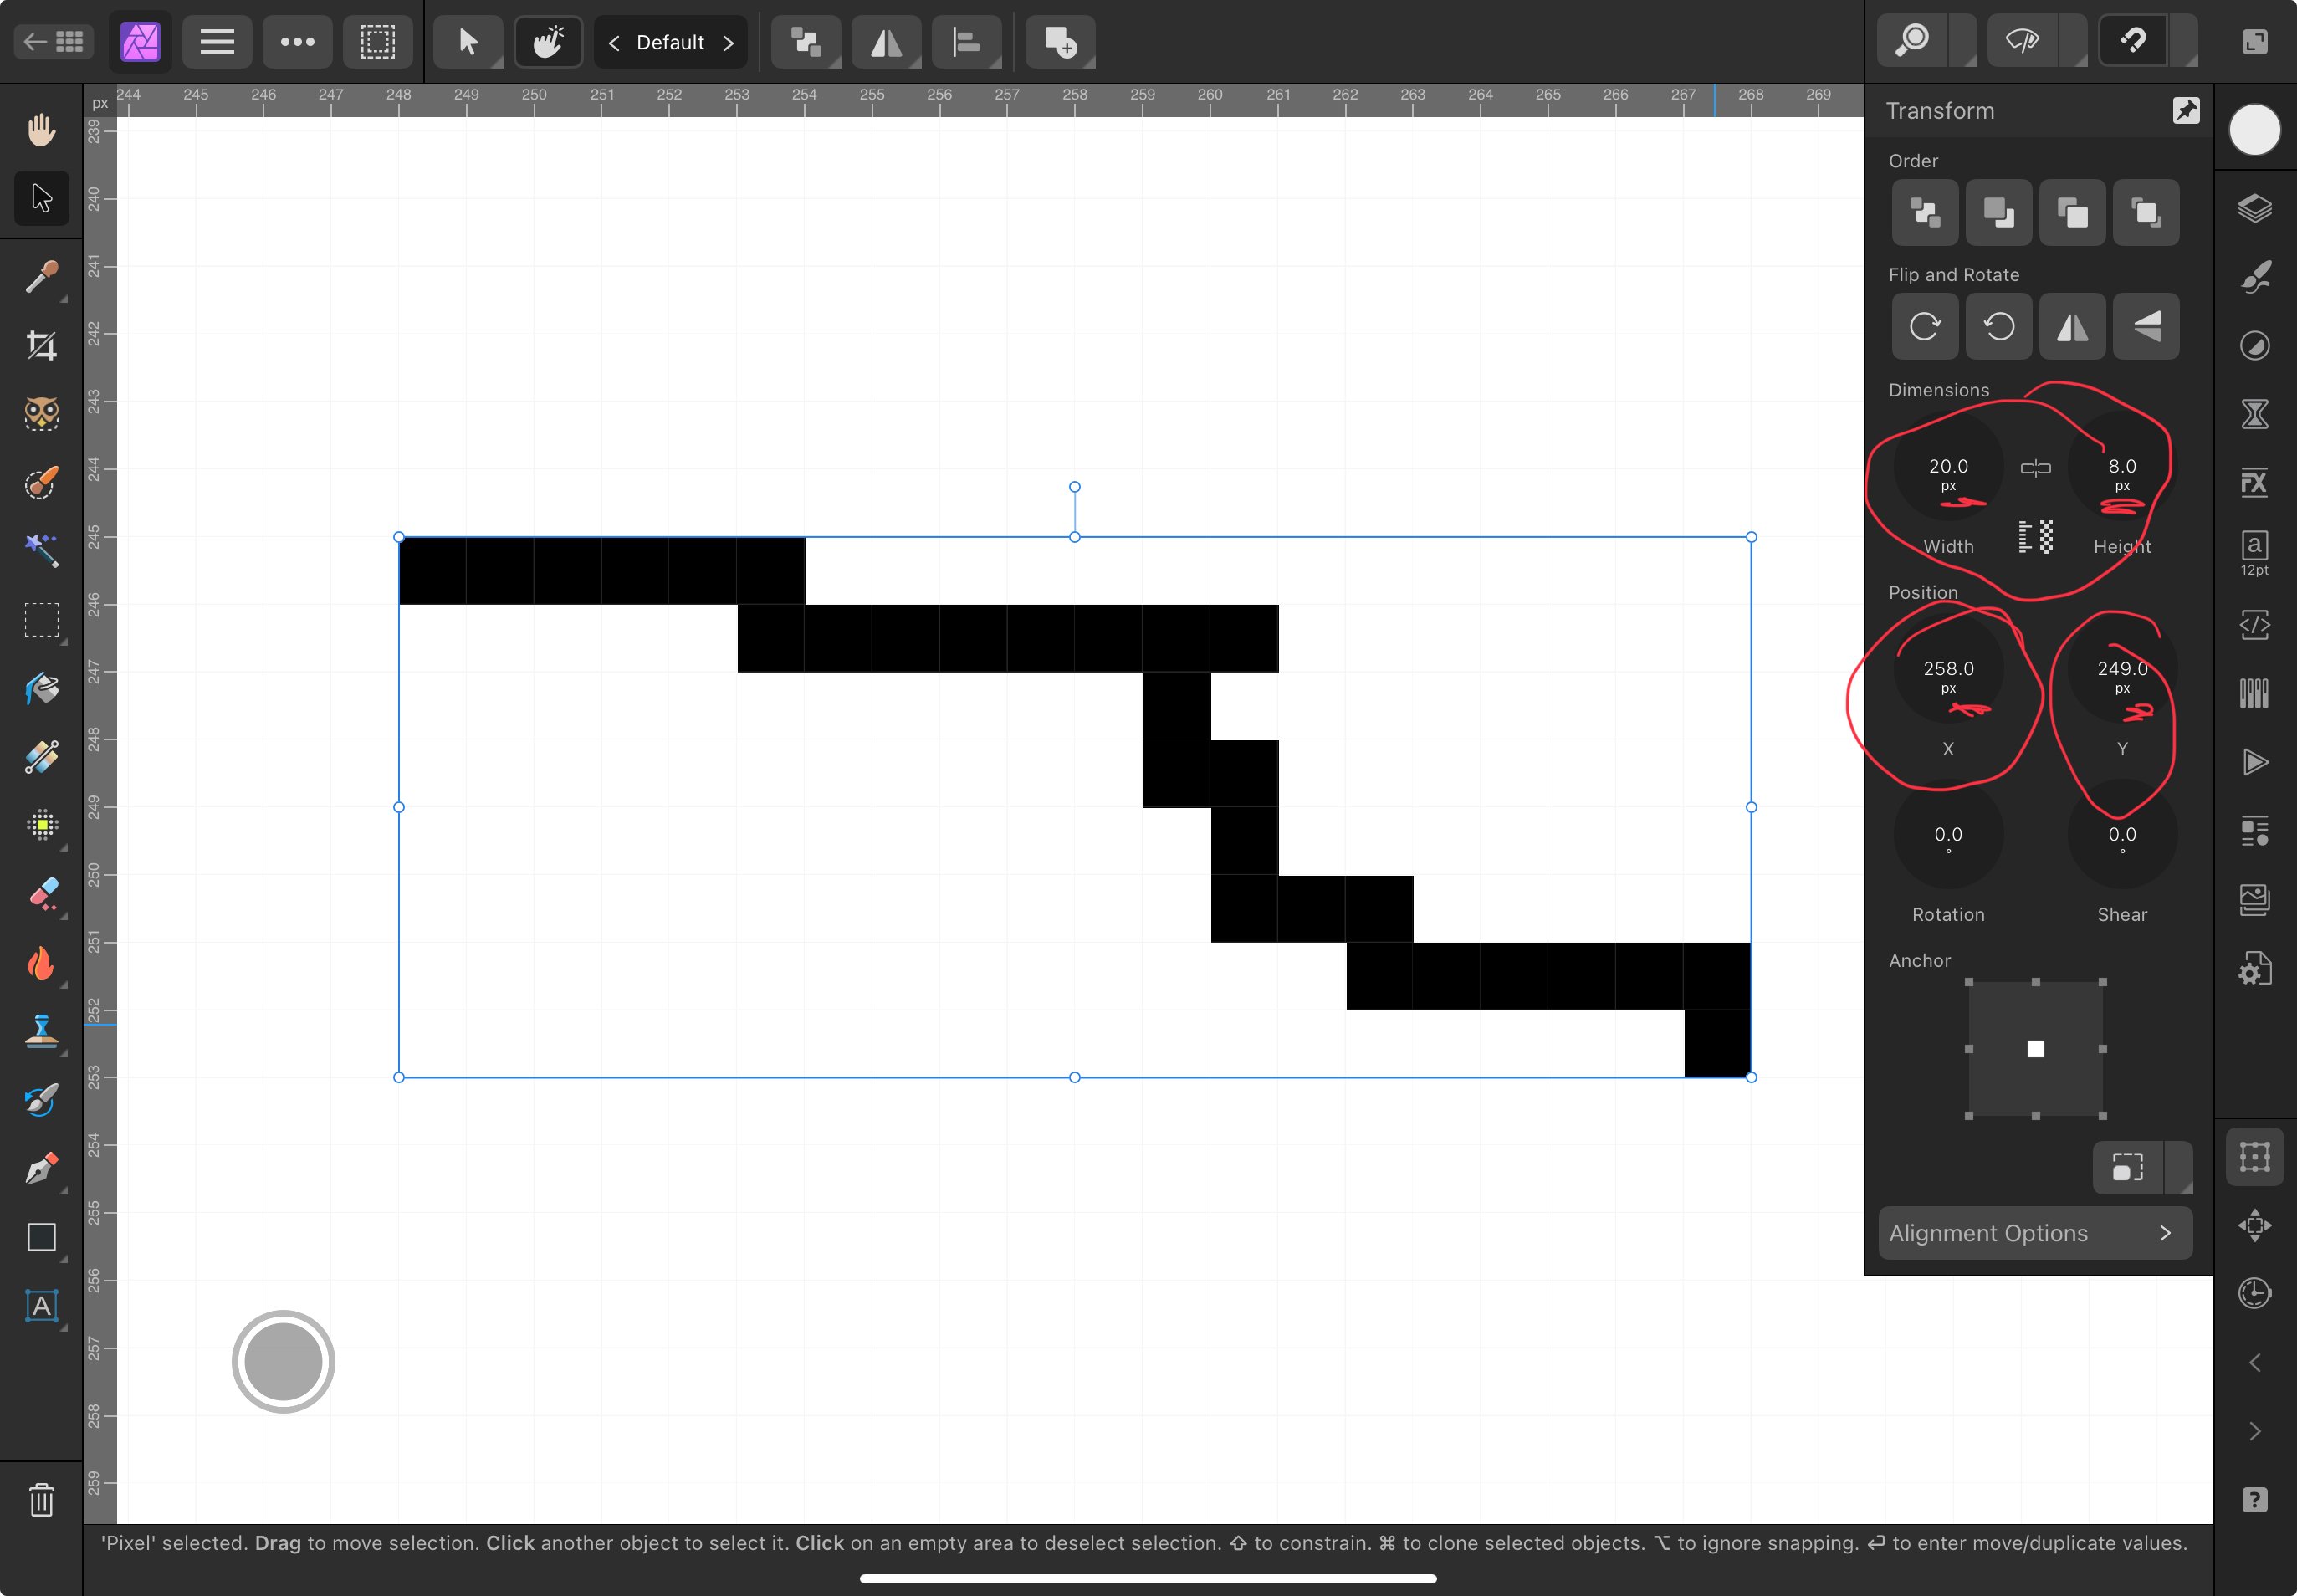
Task: Open the Photo persona menu
Action: coord(140,42)
